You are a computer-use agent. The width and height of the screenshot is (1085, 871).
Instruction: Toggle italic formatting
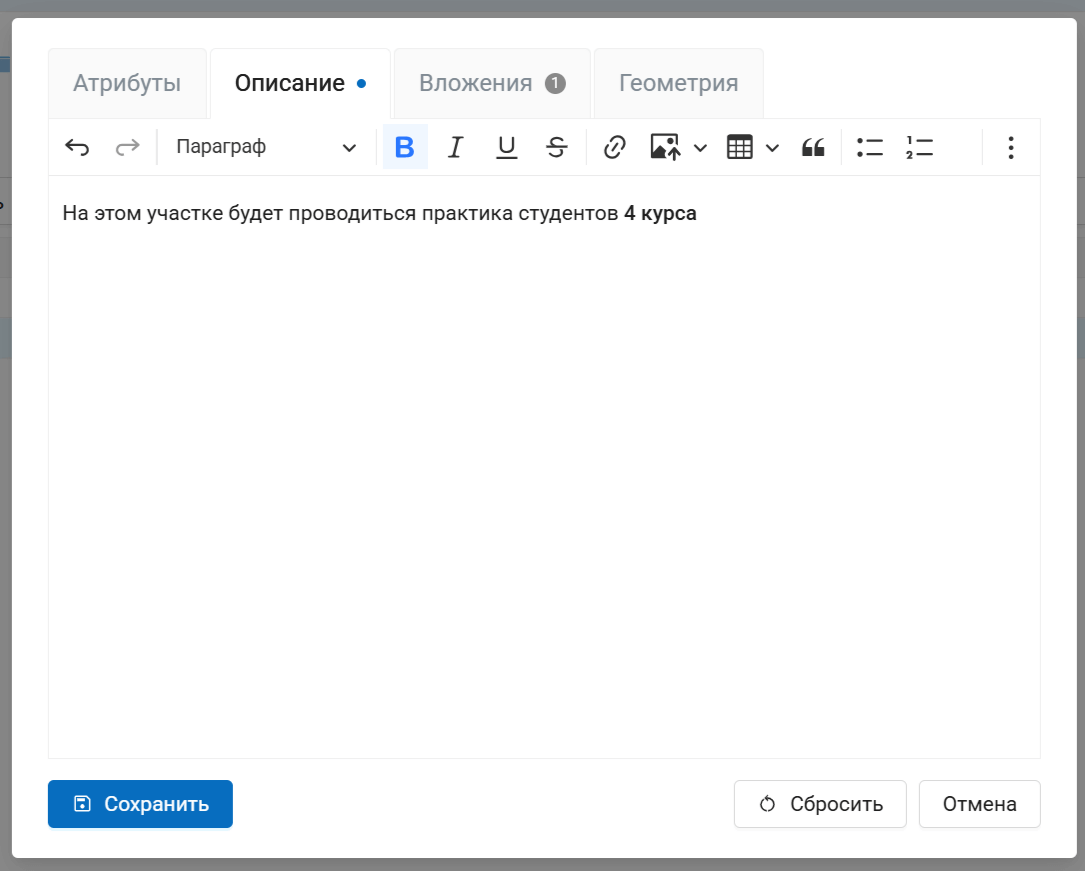pyautogui.click(x=456, y=148)
